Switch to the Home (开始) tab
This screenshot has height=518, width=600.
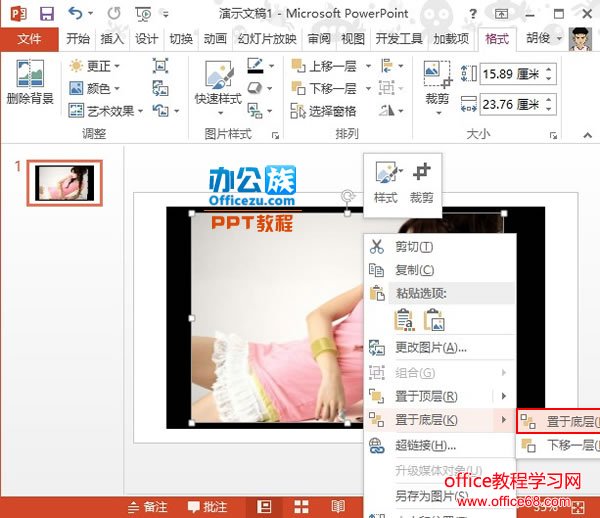78,39
